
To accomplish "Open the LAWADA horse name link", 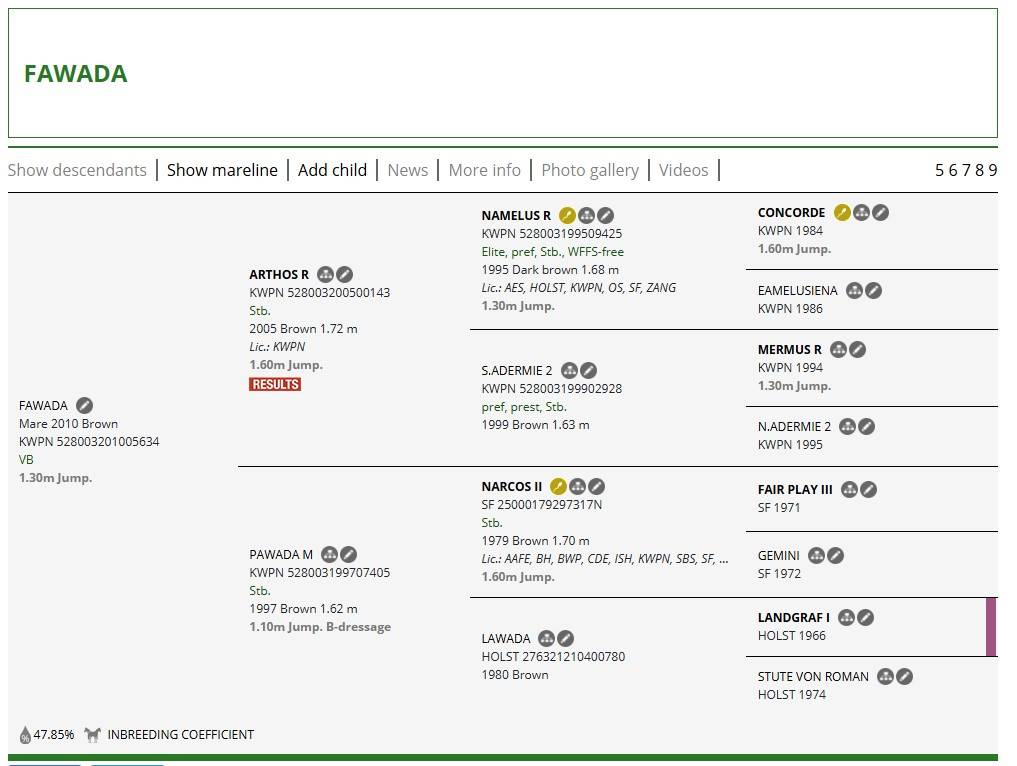I will (506, 640).
